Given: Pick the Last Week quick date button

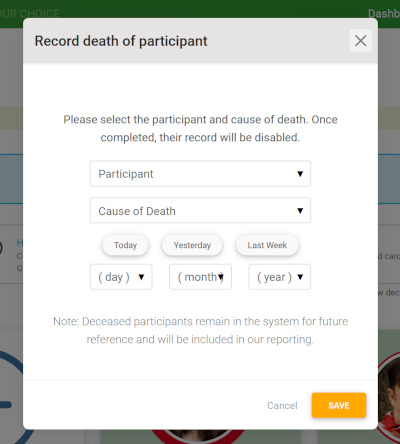Looking at the screenshot, I should pyautogui.click(x=267, y=245).
